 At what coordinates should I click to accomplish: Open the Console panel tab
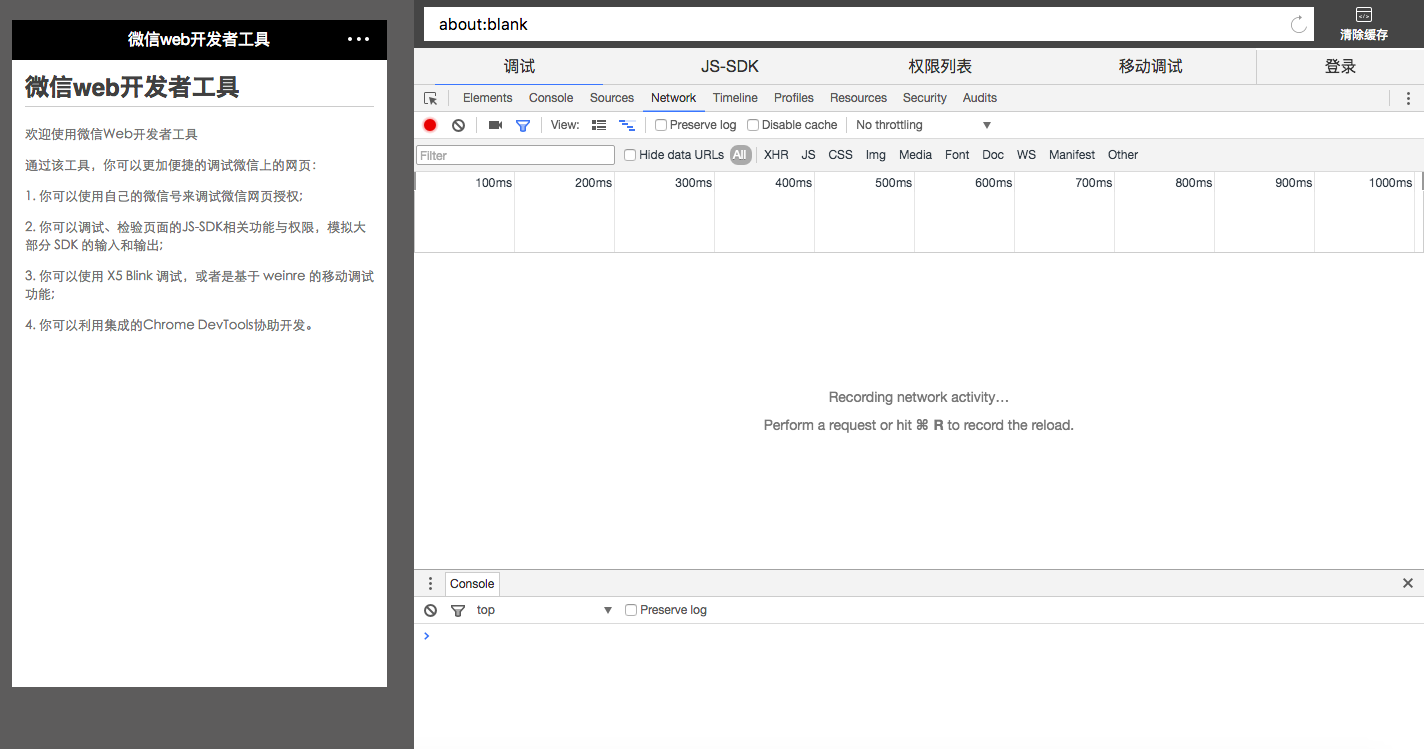pos(551,98)
